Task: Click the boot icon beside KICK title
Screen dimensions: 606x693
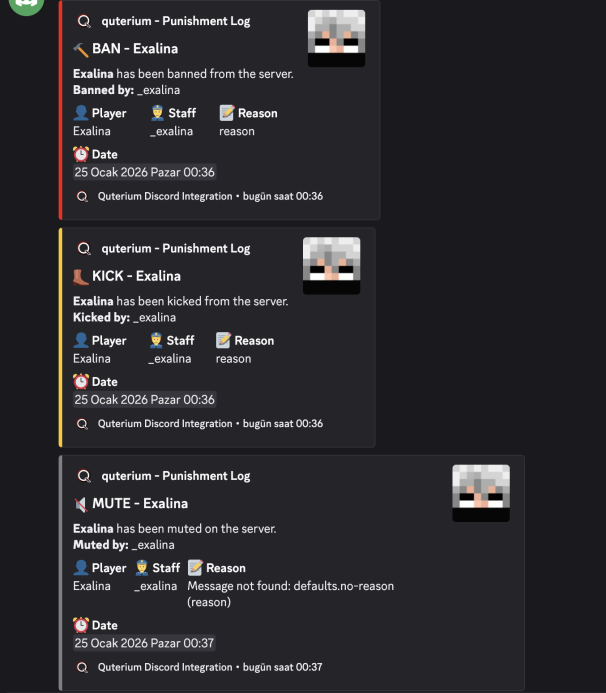Action: point(81,276)
